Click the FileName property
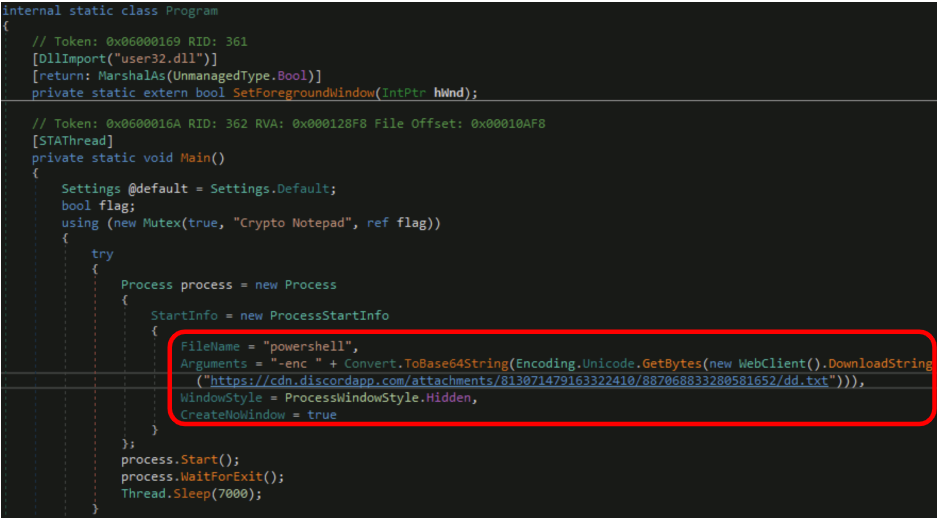This screenshot has height=519, width=937. [x=210, y=346]
